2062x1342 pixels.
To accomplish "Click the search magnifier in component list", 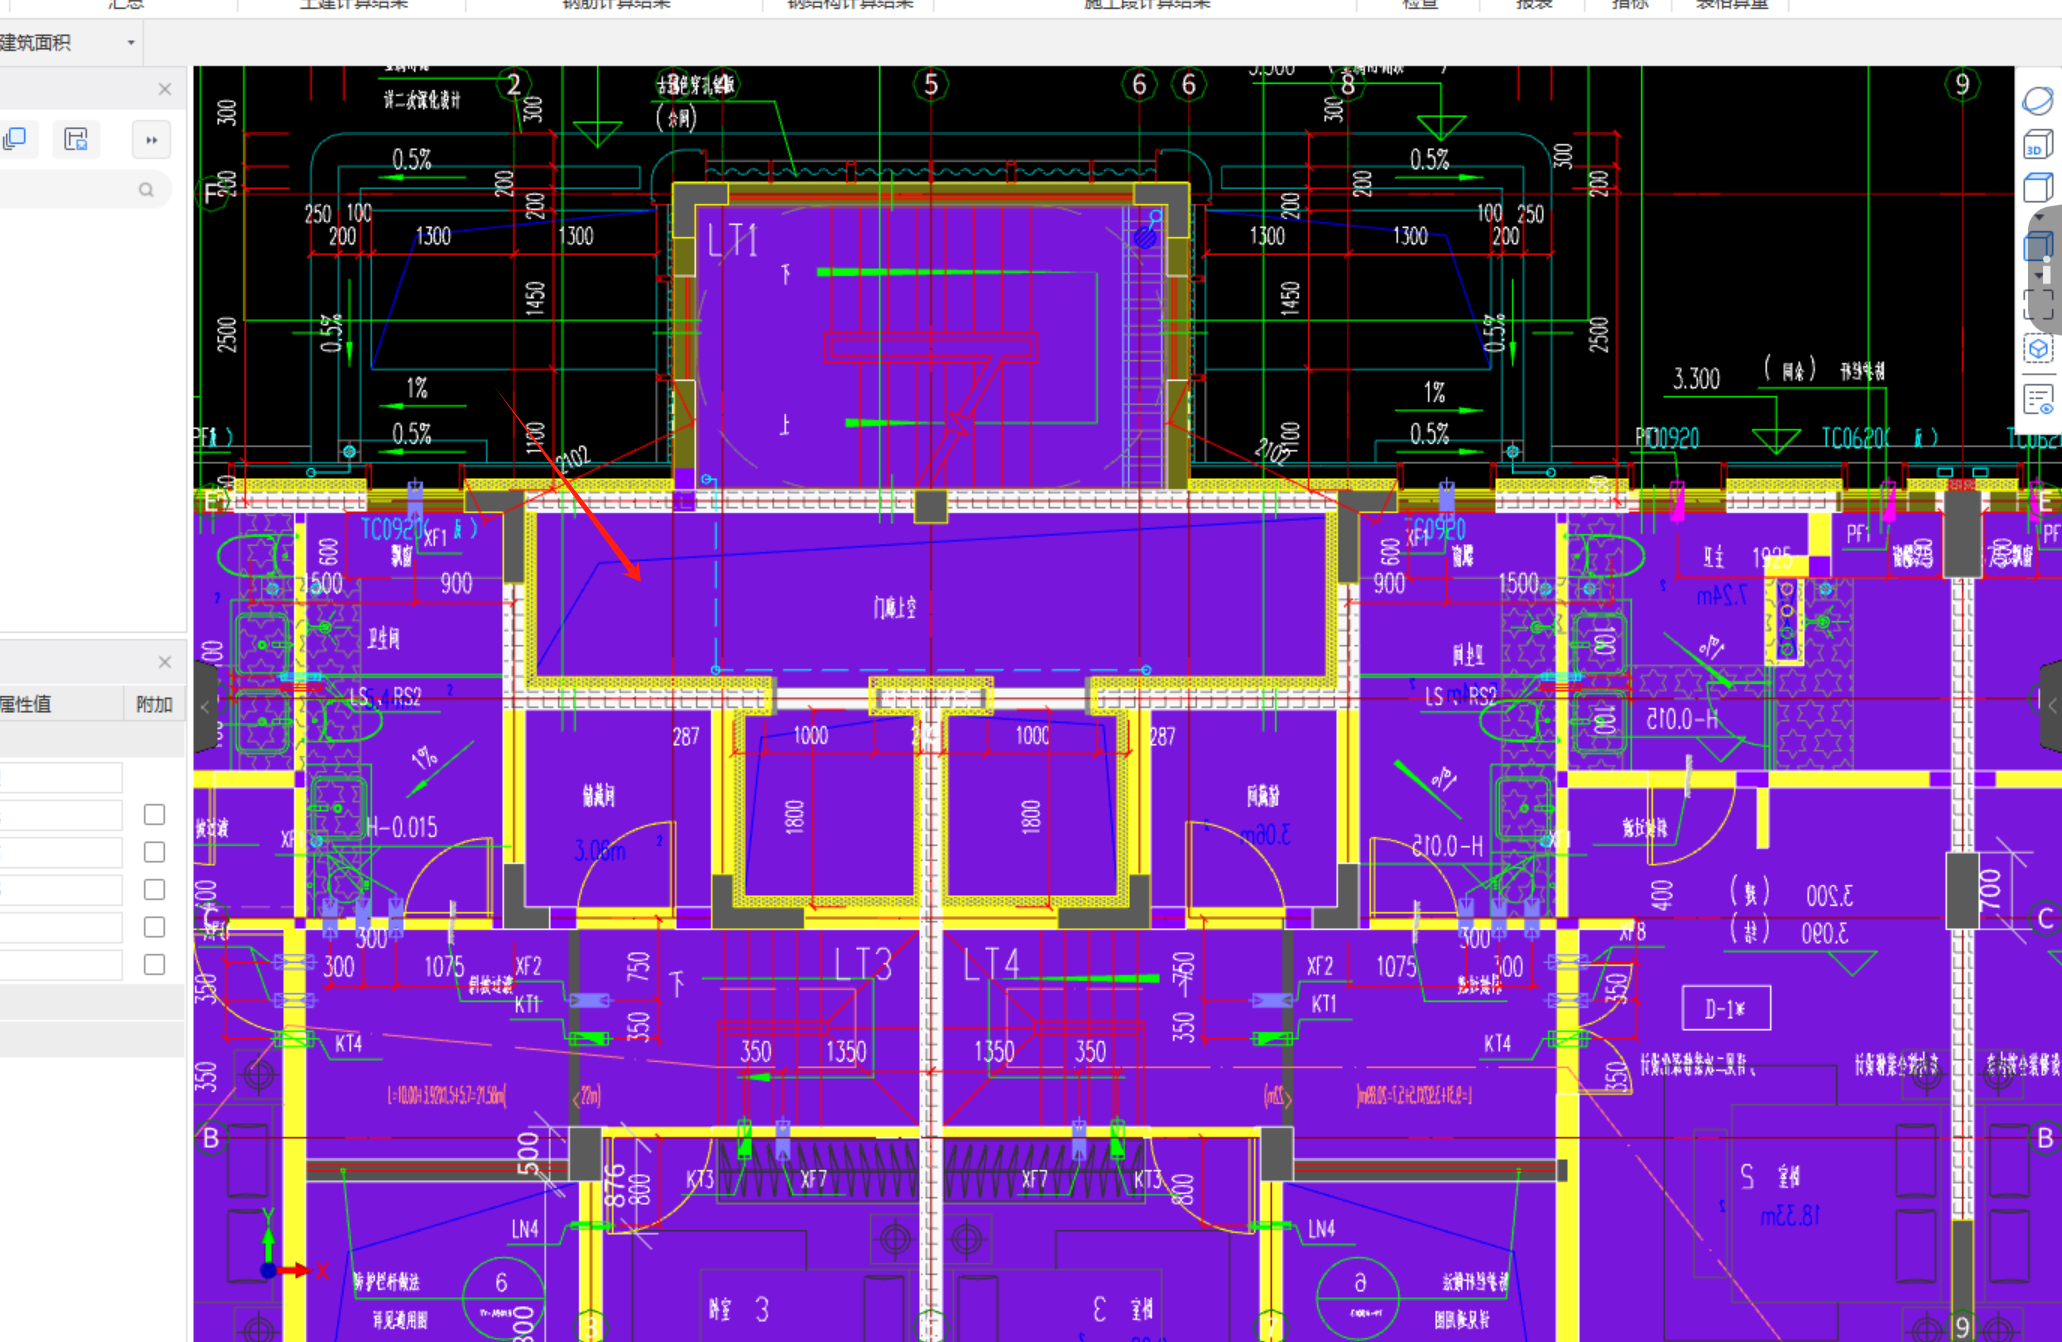I will coord(146,190).
